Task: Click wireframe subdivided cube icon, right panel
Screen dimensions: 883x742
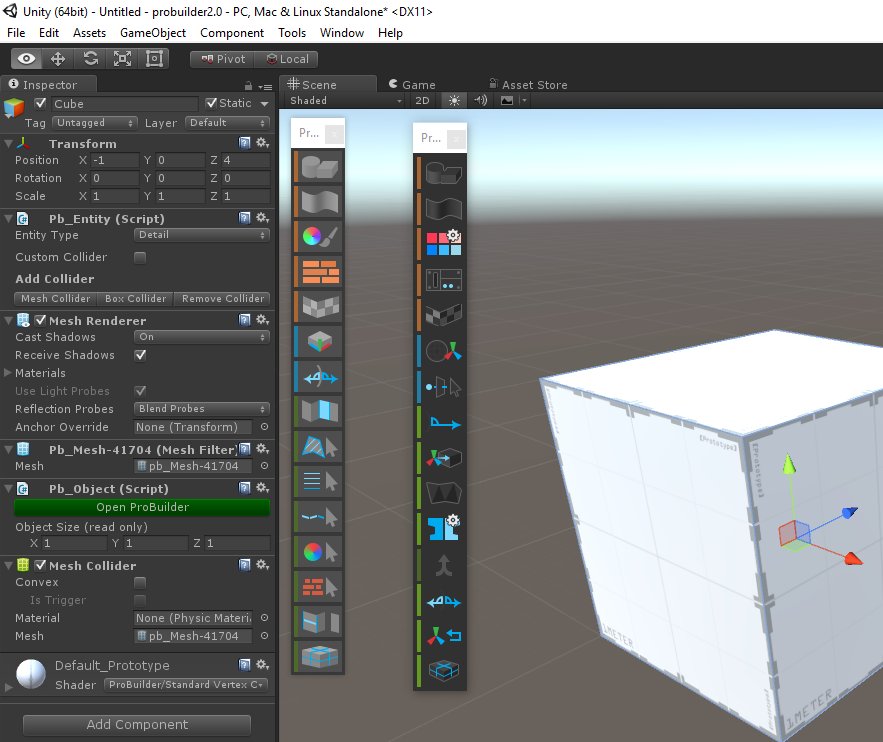Action: click(x=444, y=671)
